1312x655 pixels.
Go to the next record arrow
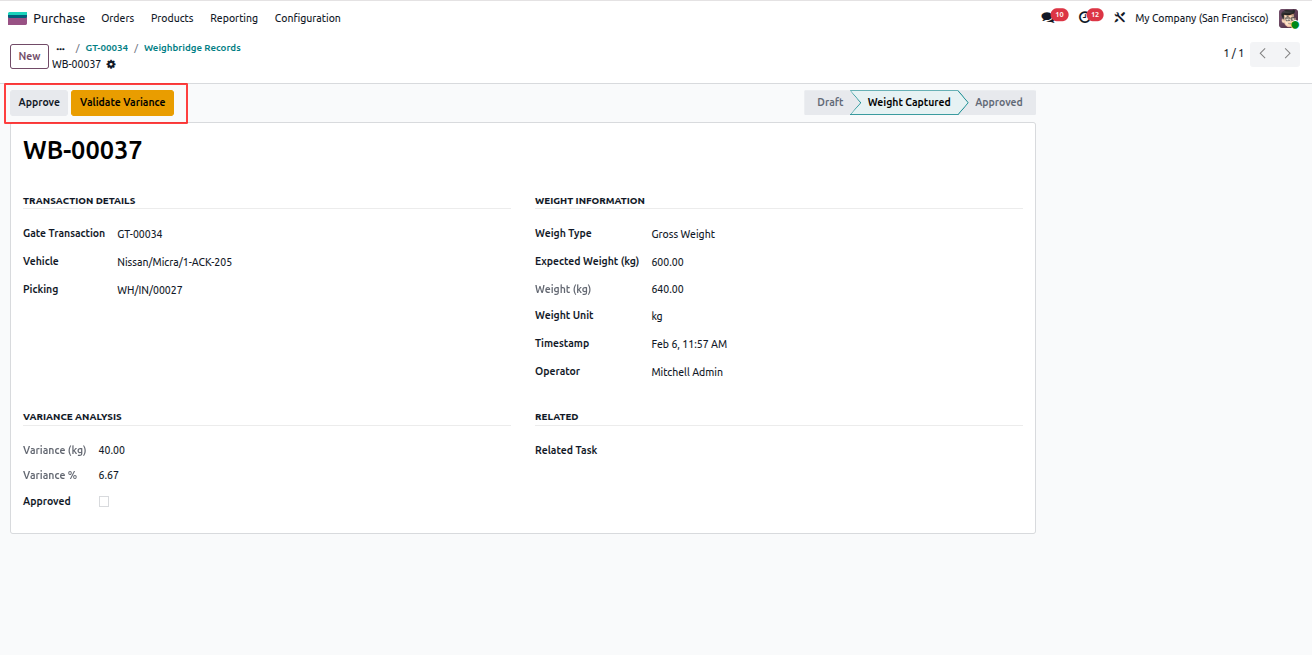[x=1288, y=54]
